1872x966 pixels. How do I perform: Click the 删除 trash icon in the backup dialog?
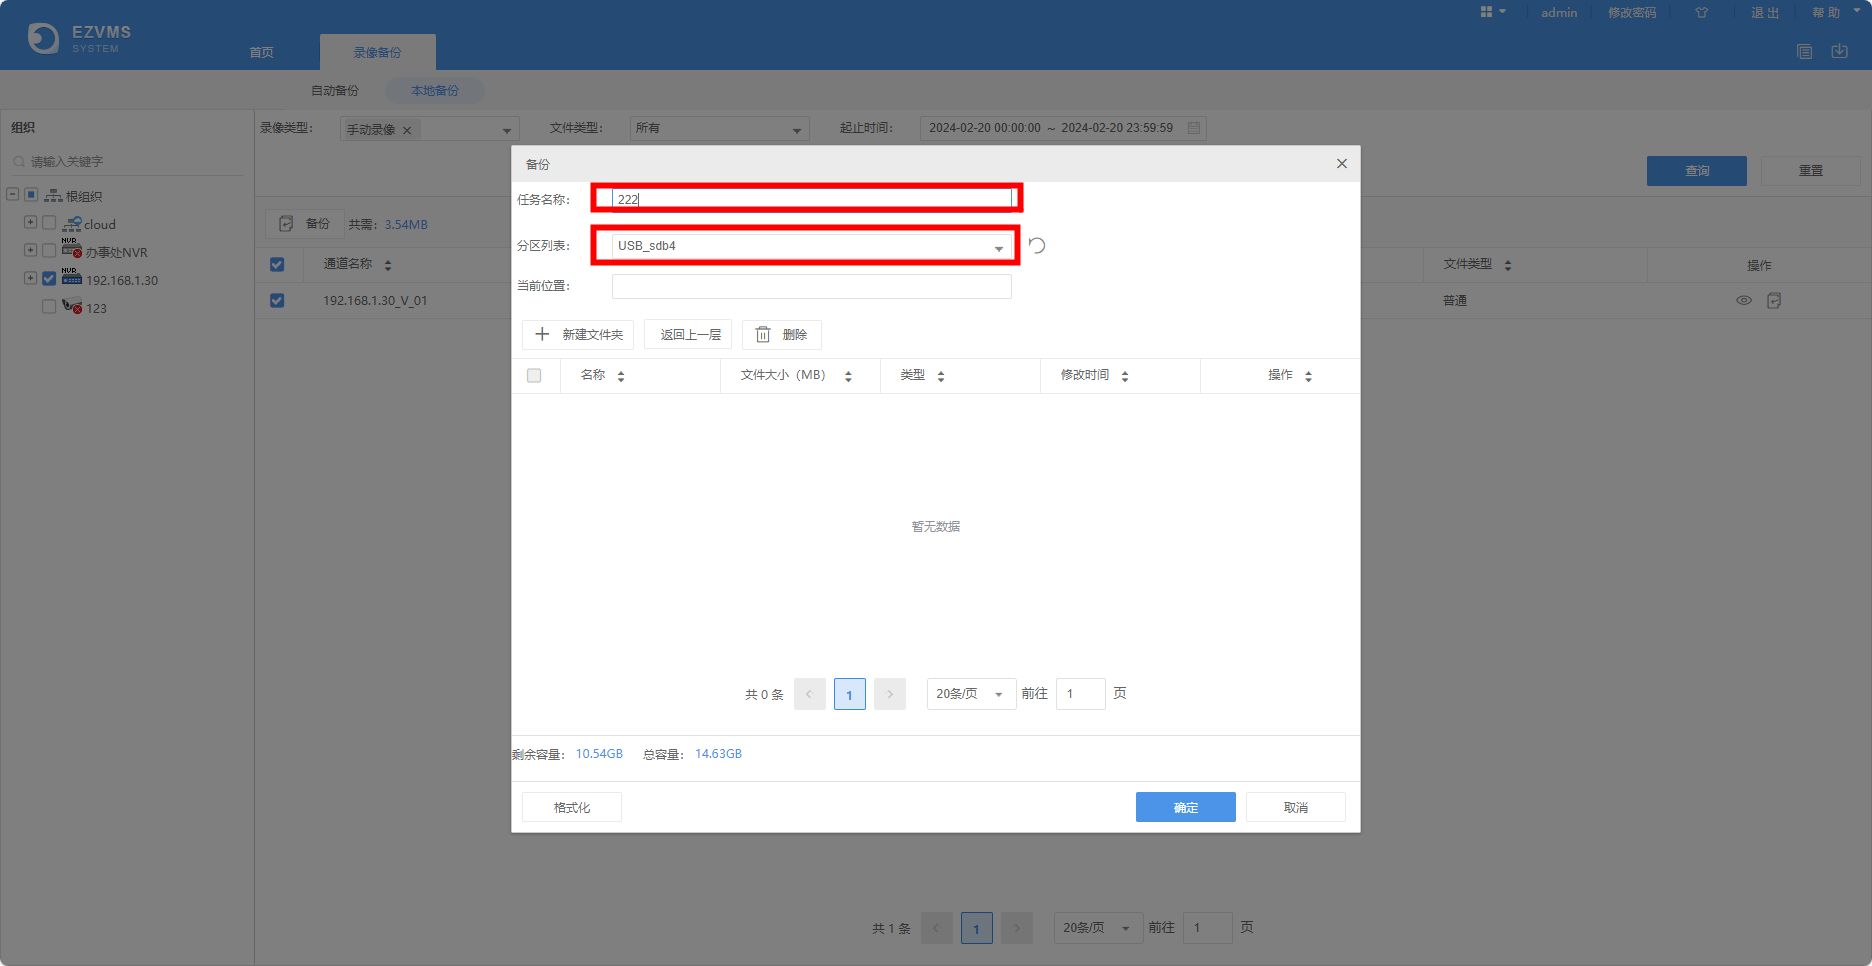tap(763, 334)
